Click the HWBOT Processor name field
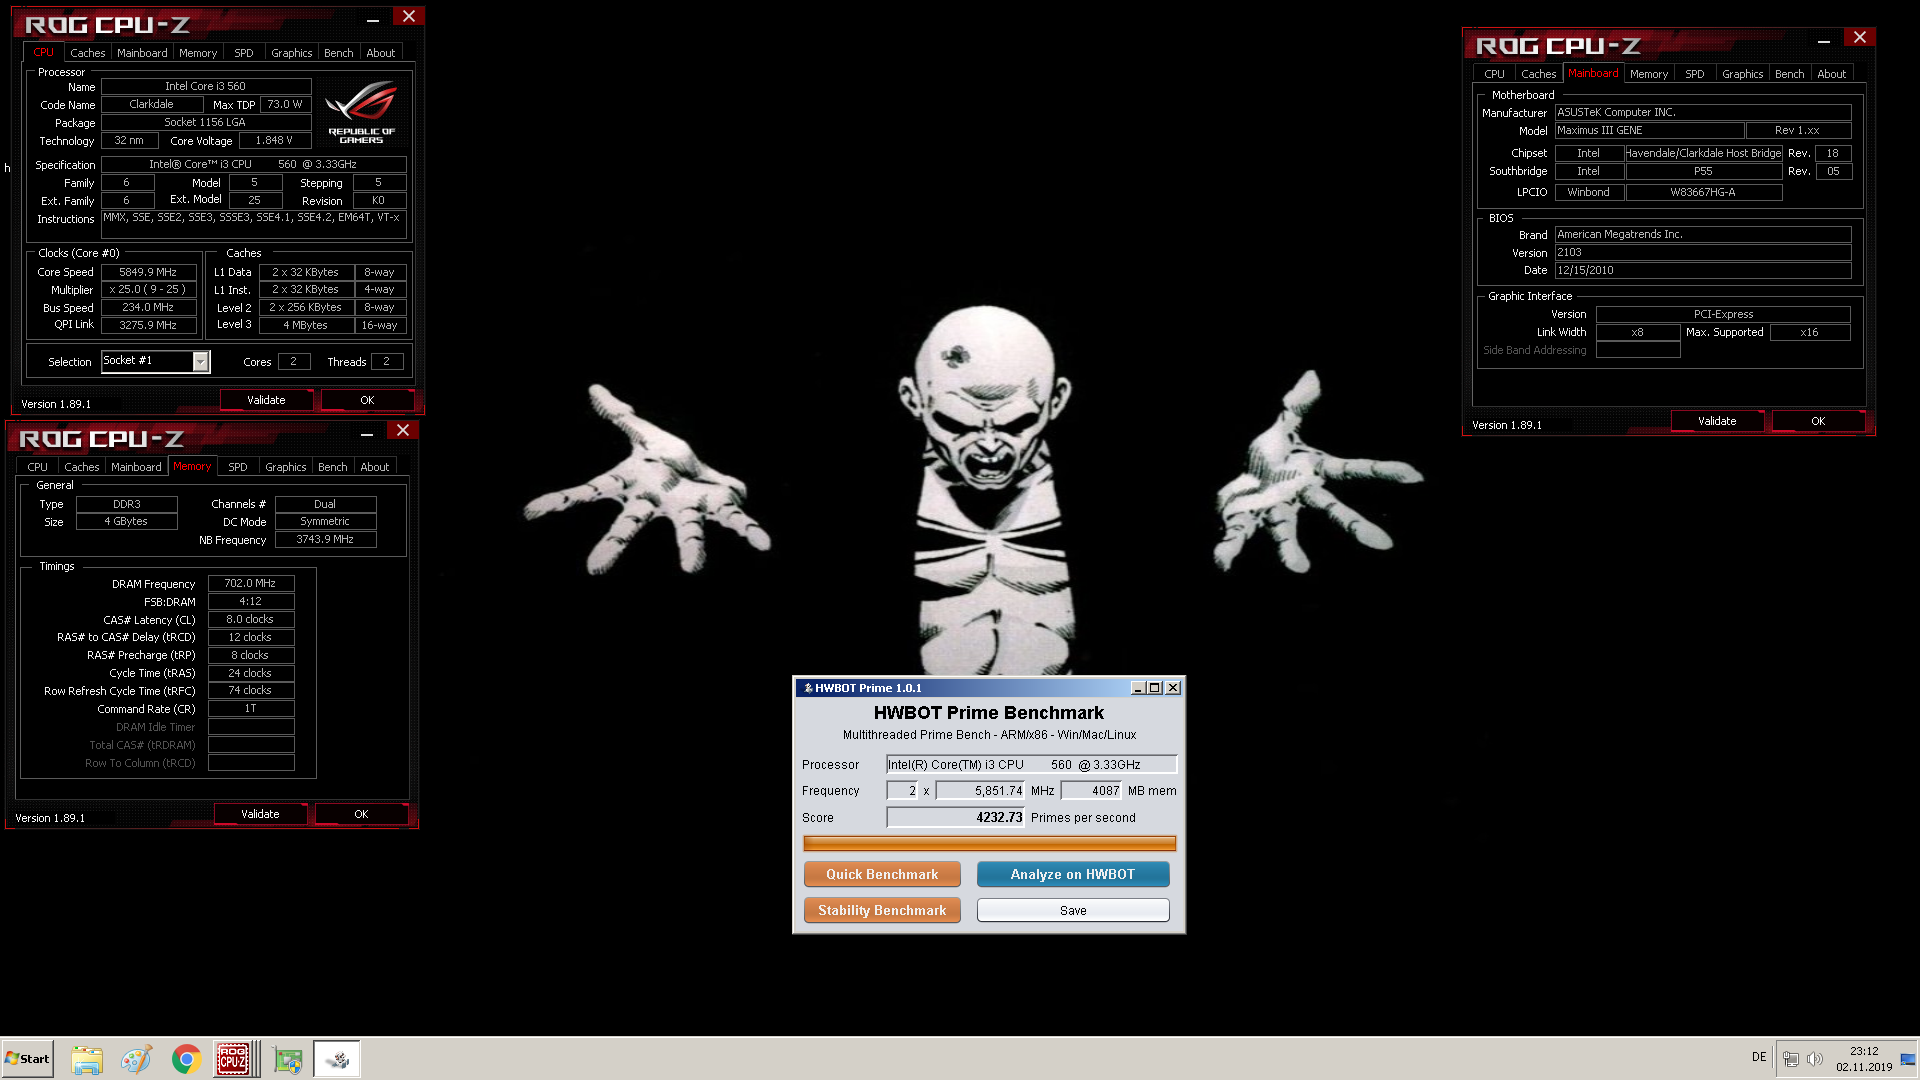1920x1080 pixels. (1031, 764)
